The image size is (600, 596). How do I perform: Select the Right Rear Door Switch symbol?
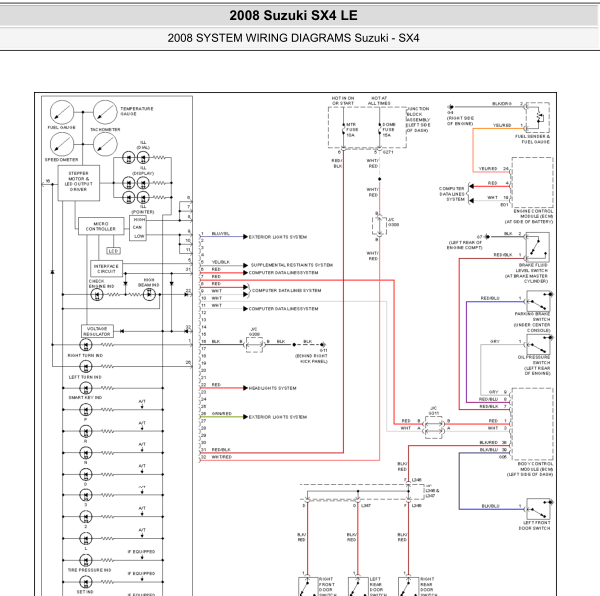click(408, 586)
